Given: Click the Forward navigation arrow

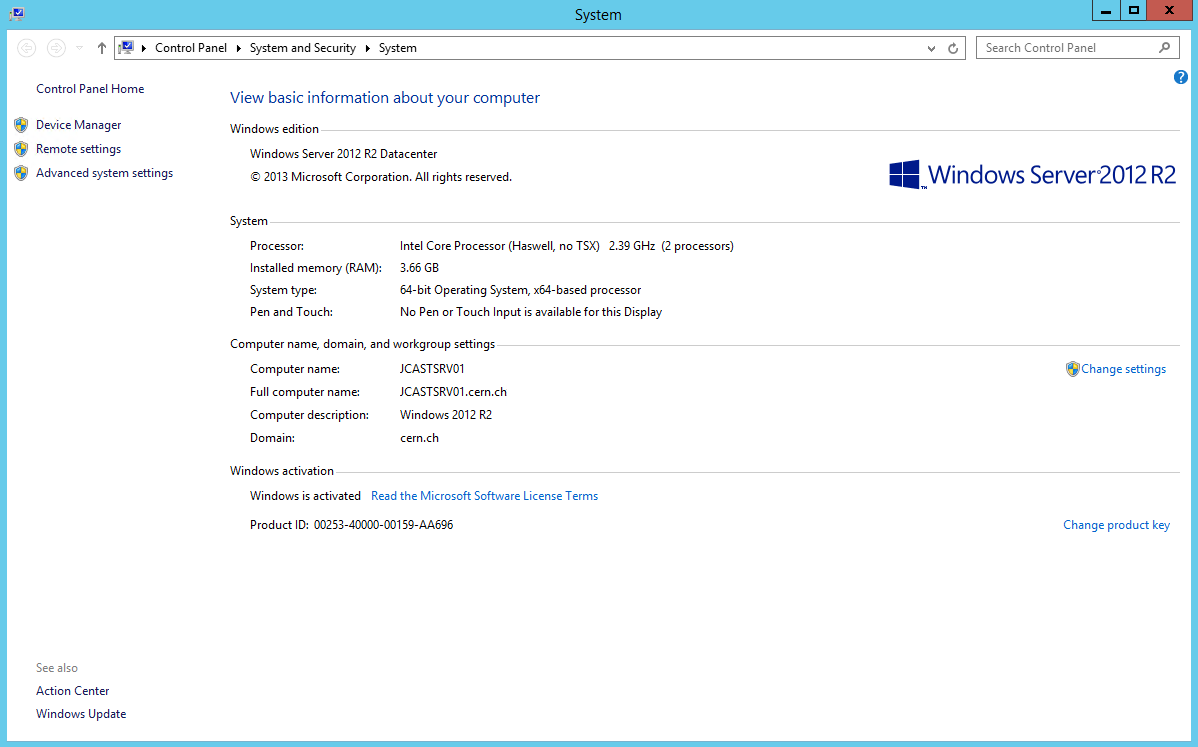Looking at the screenshot, I should coord(56,48).
